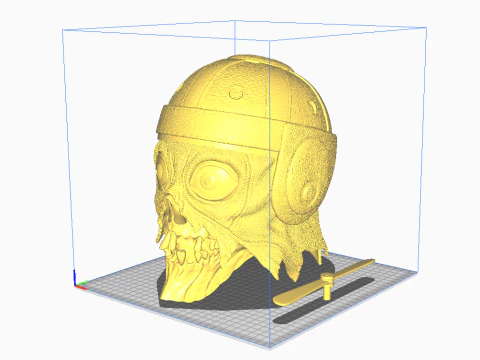Select the small propeller model on build plate
The height and width of the screenshot is (360, 480).
point(324,283)
